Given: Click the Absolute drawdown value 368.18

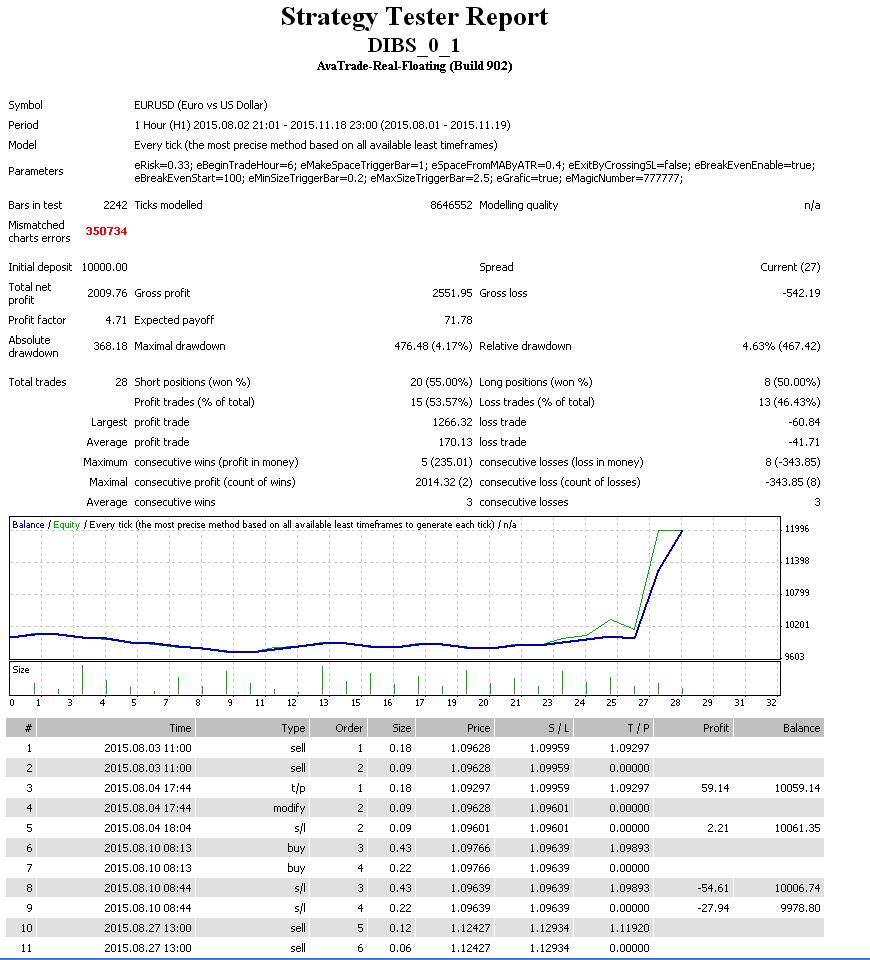Looking at the screenshot, I should [x=110, y=347].
